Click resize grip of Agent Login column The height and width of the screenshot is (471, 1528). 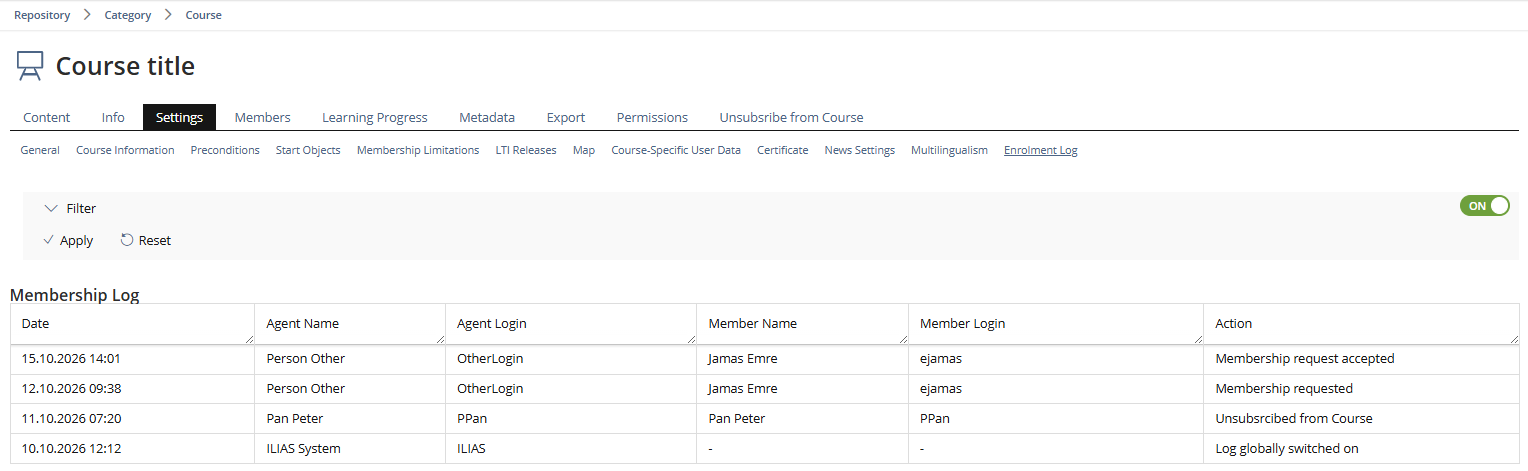(x=691, y=339)
